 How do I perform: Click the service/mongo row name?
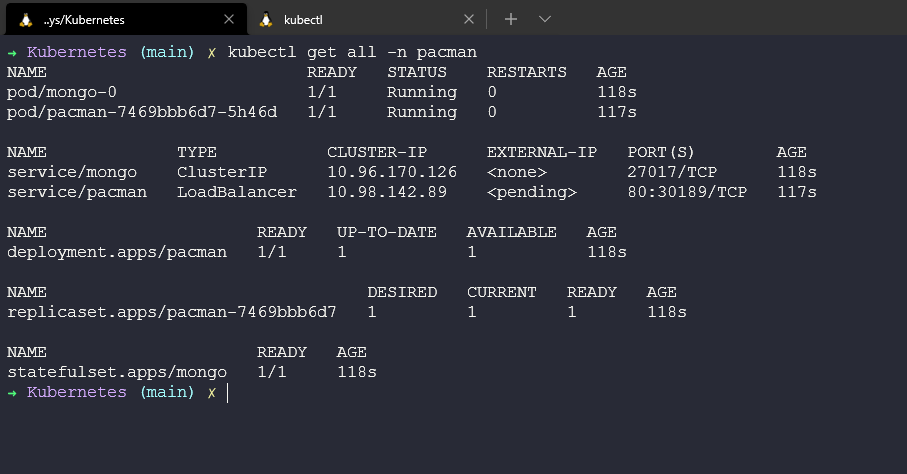pyautogui.click(x=72, y=172)
